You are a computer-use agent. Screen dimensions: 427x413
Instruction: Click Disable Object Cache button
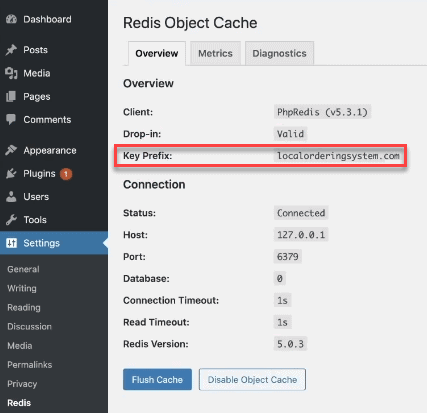(x=252, y=379)
